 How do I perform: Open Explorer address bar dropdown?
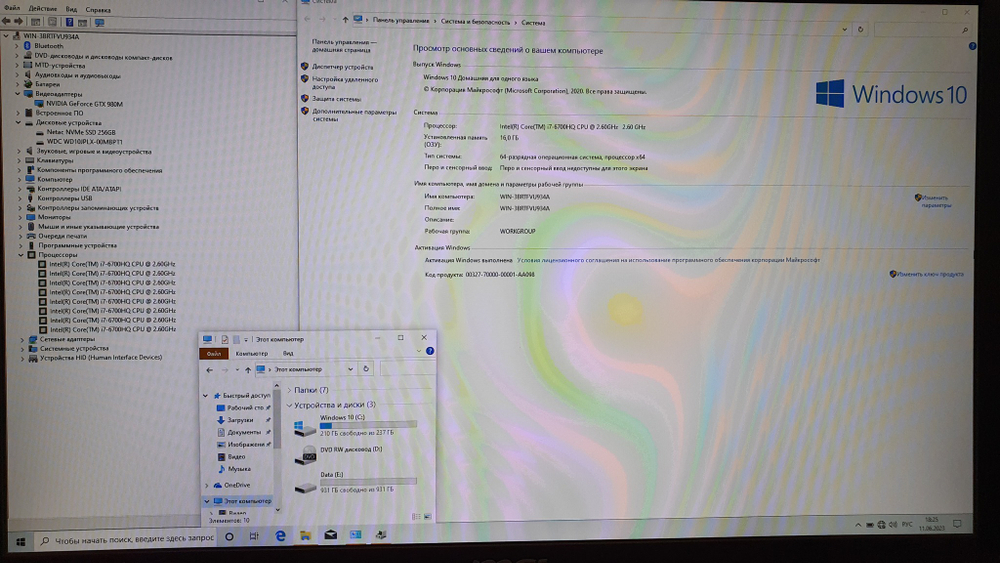pyautogui.click(x=350, y=369)
